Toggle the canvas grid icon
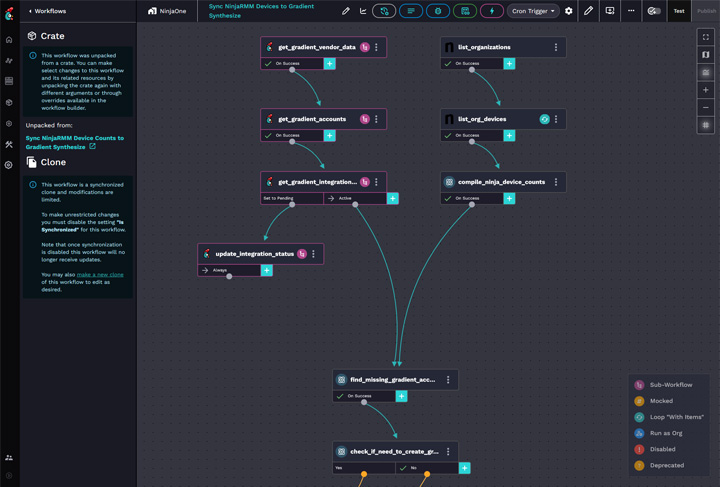Screen dimensions: 720x487 pos(705,125)
